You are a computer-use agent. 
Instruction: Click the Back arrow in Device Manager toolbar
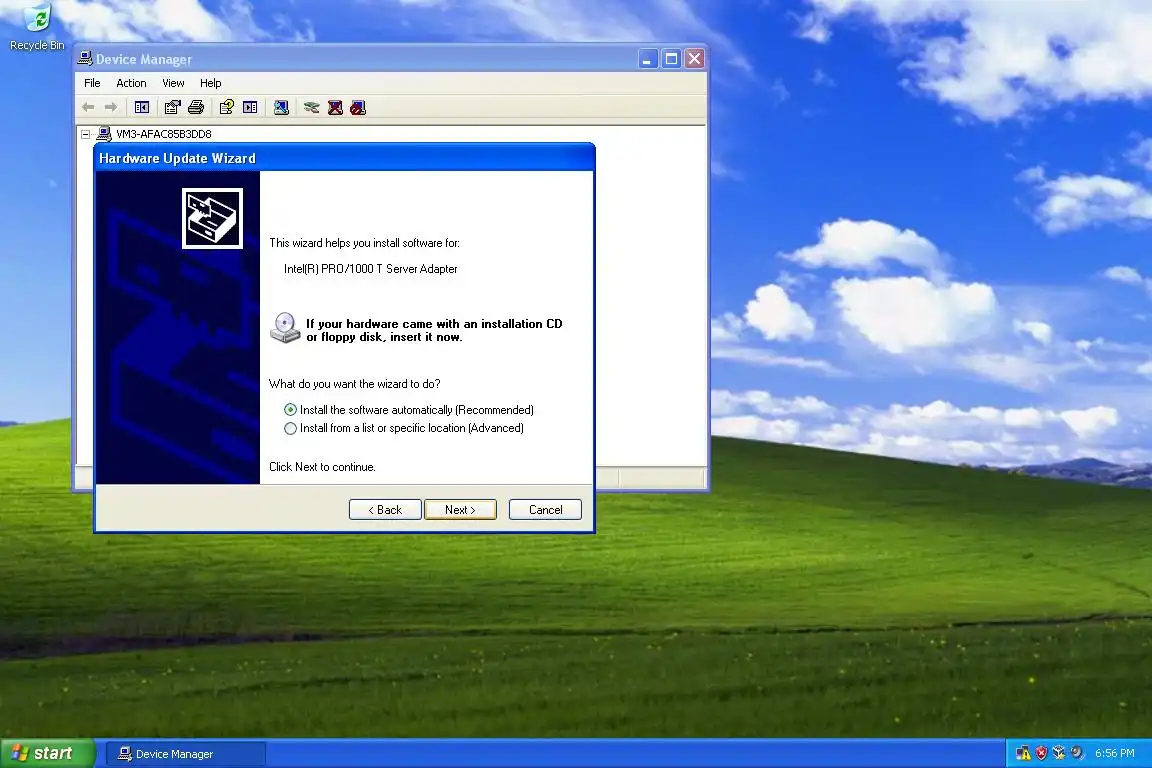tap(88, 107)
